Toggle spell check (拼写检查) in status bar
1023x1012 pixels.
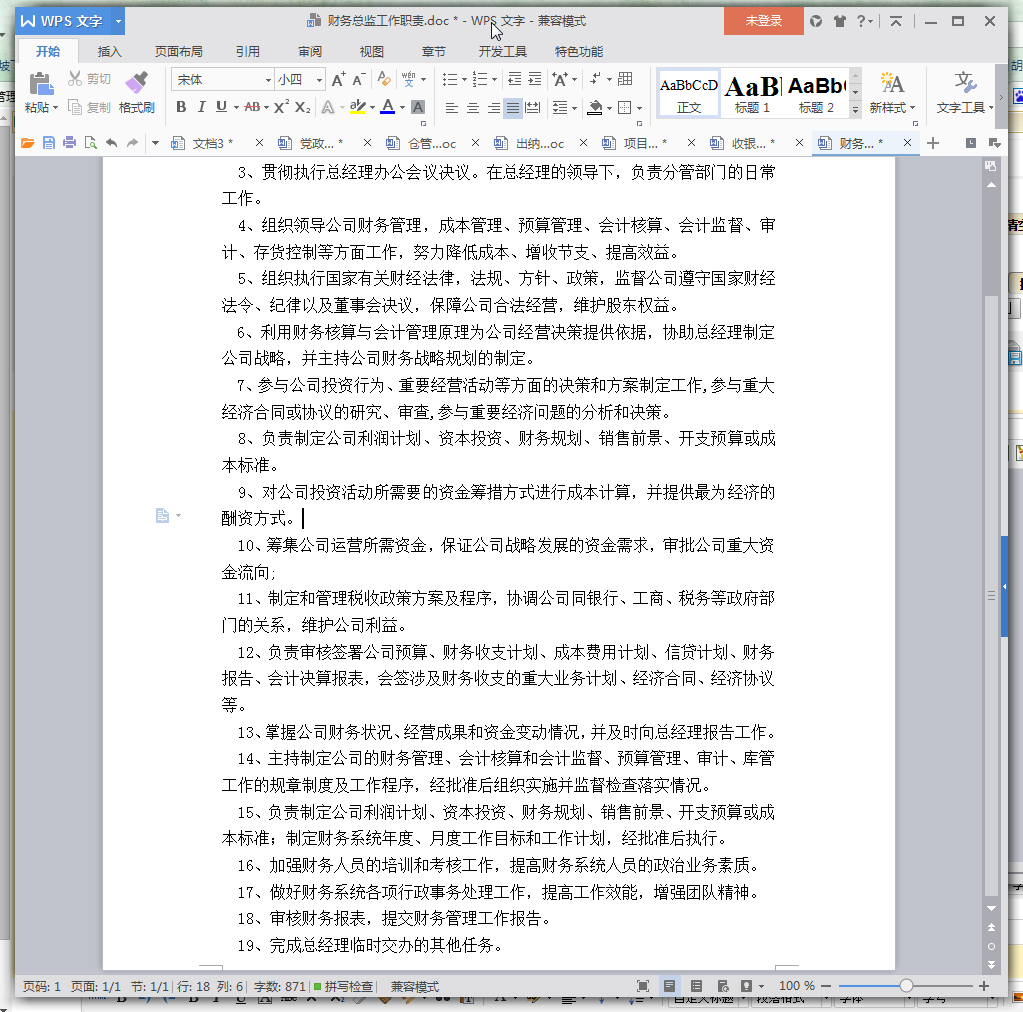[343, 987]
